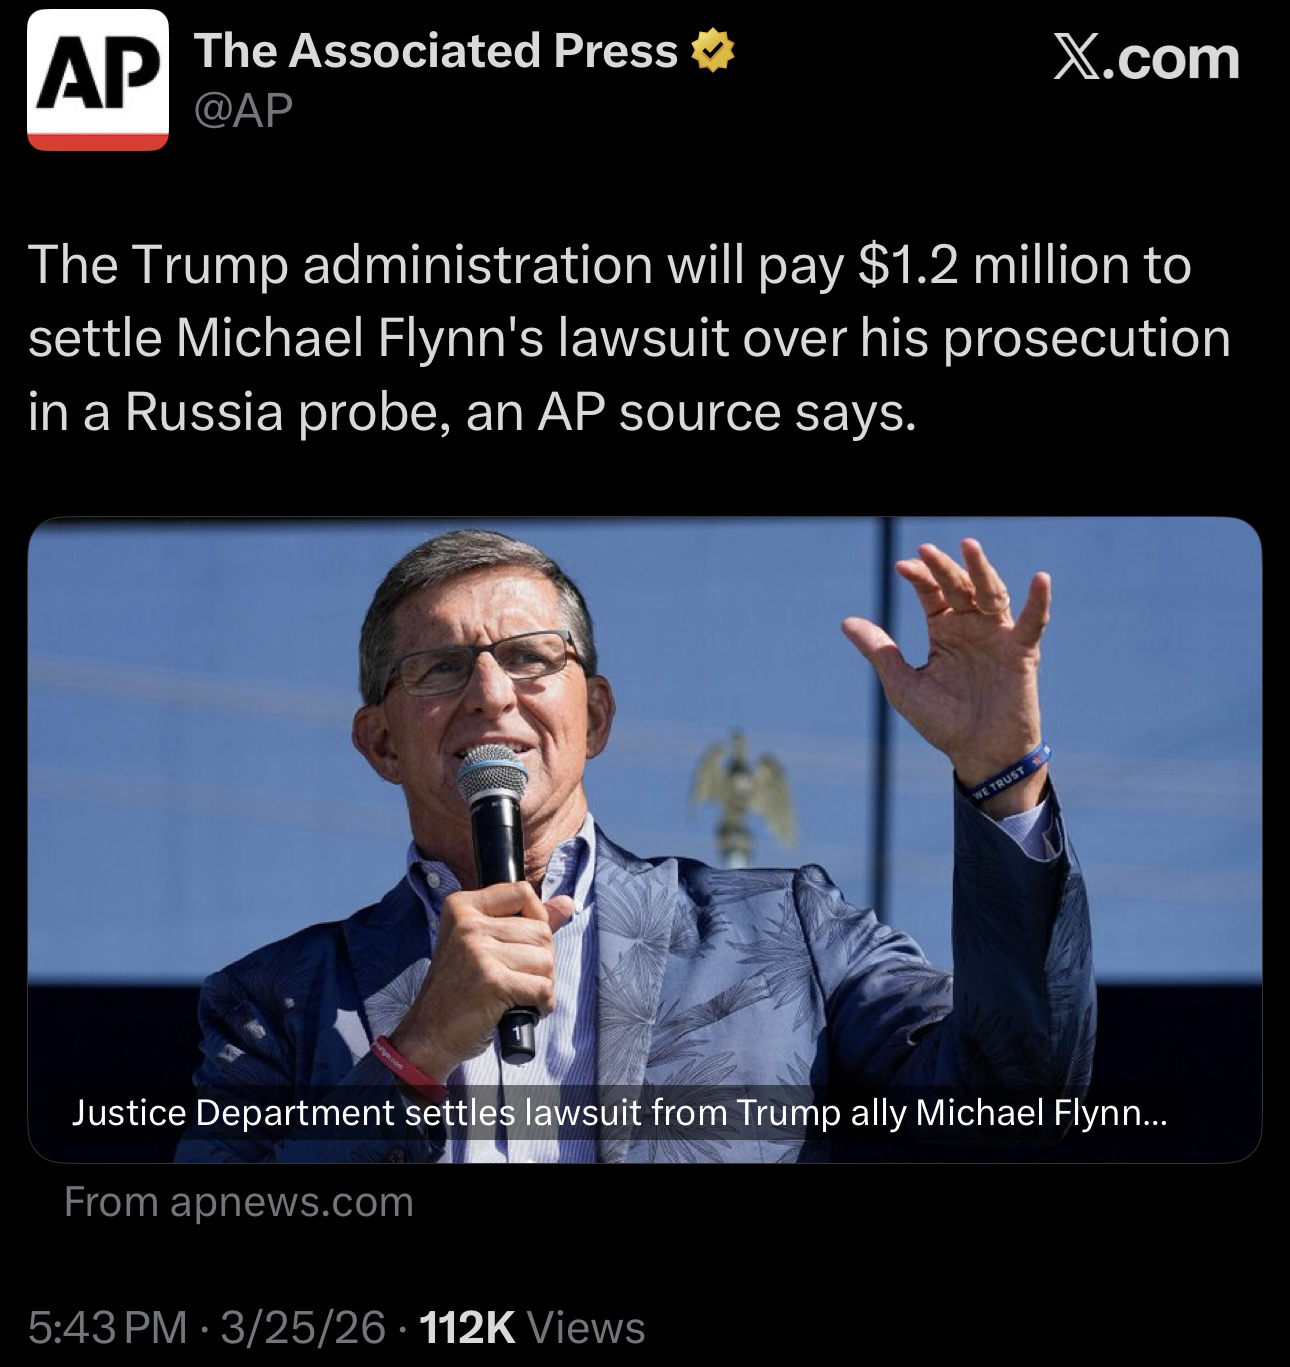The image size is (1290, 1367).
Task: Click the 5:43 PM timestamp
Action: pos(108,1328)
